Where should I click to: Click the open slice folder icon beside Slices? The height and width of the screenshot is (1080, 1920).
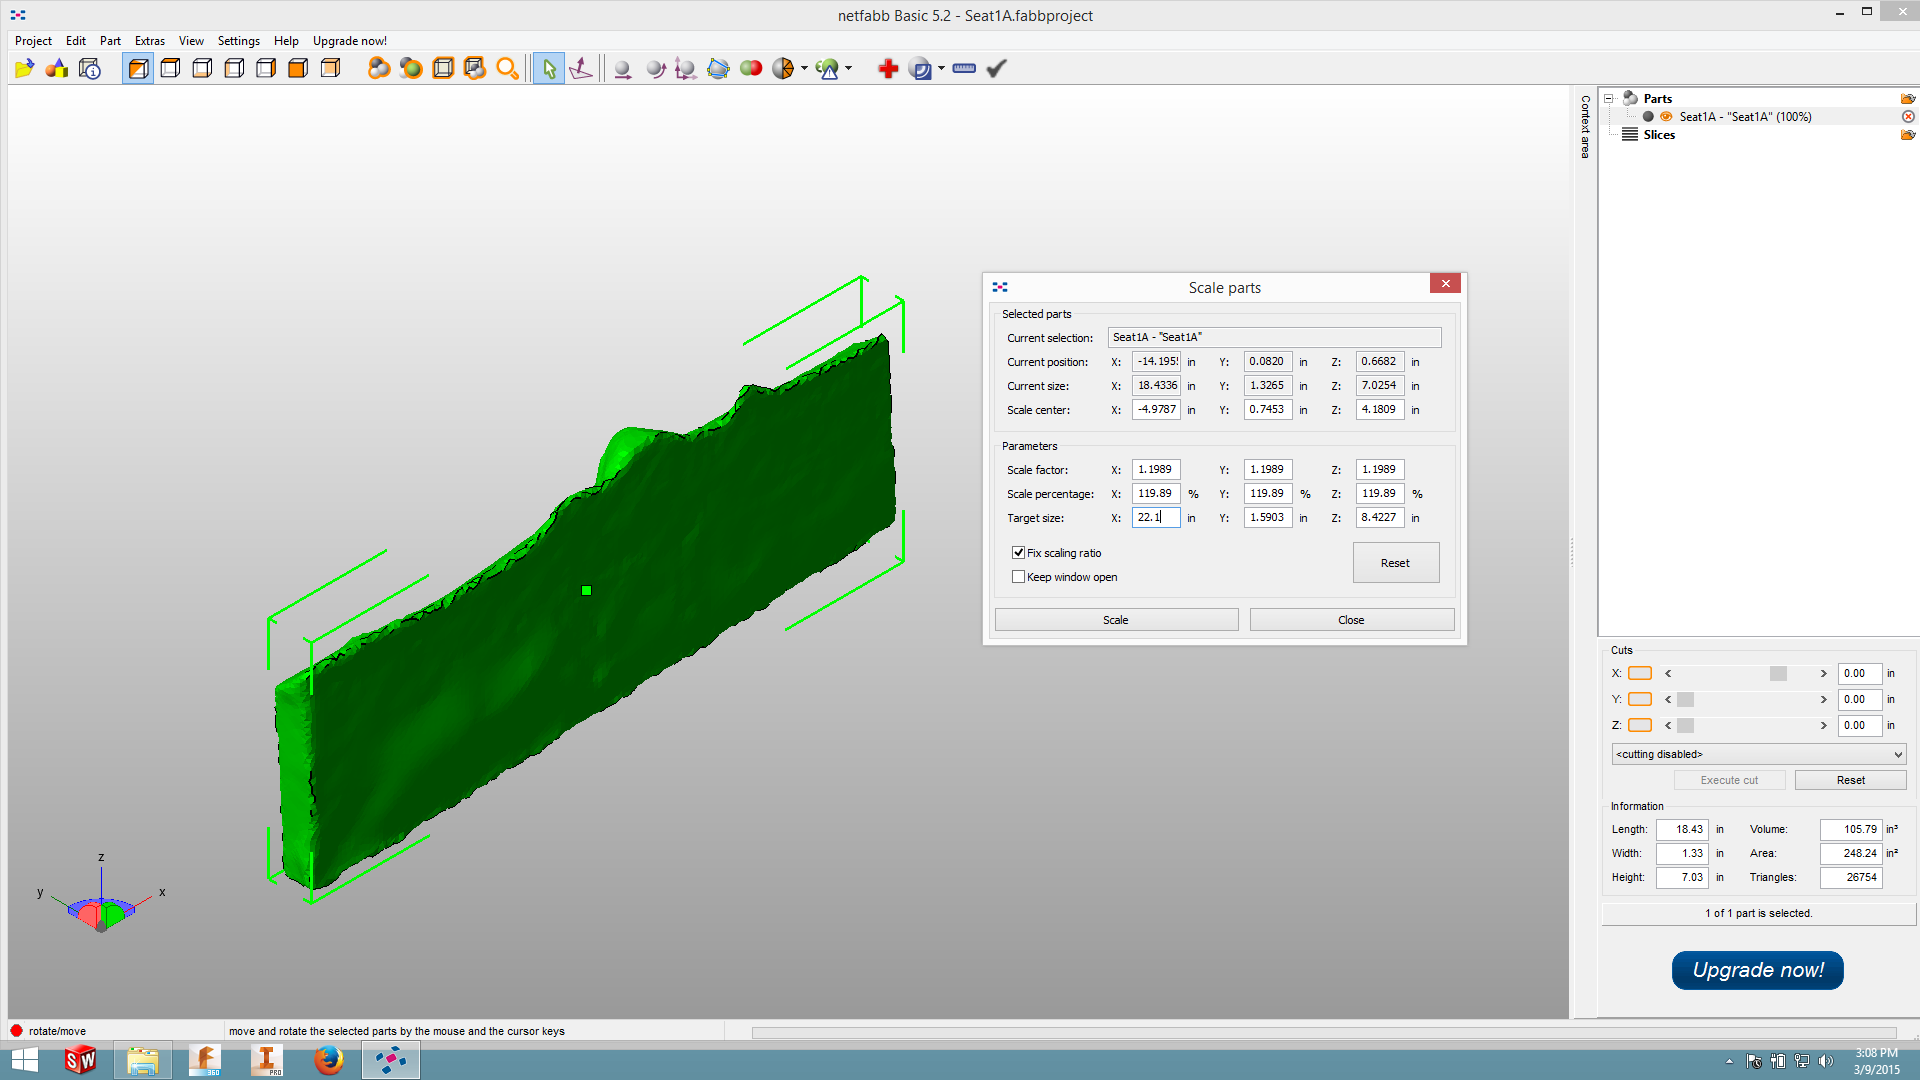click(1908, 135)
